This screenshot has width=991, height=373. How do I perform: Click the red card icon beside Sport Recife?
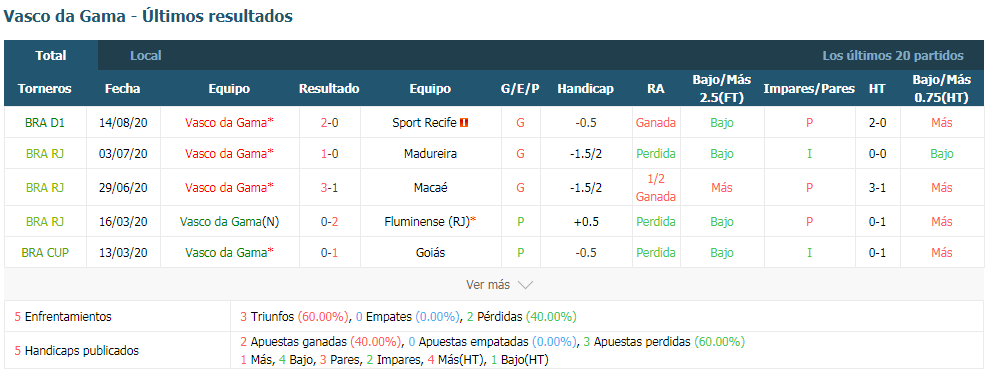point(463,123)
